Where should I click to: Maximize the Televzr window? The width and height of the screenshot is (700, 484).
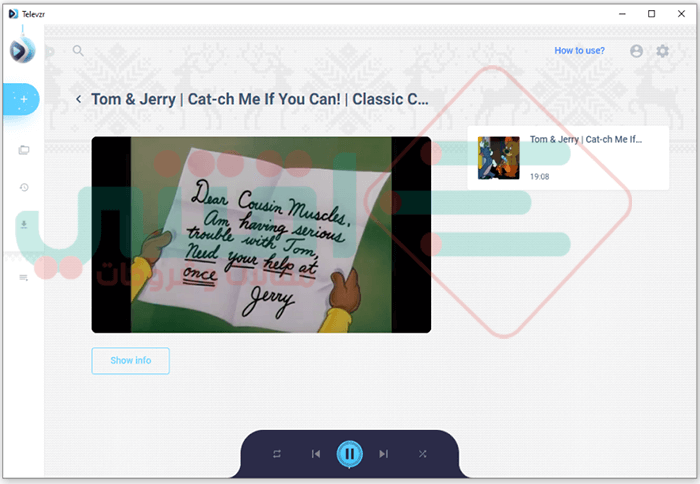pos(651,14)
